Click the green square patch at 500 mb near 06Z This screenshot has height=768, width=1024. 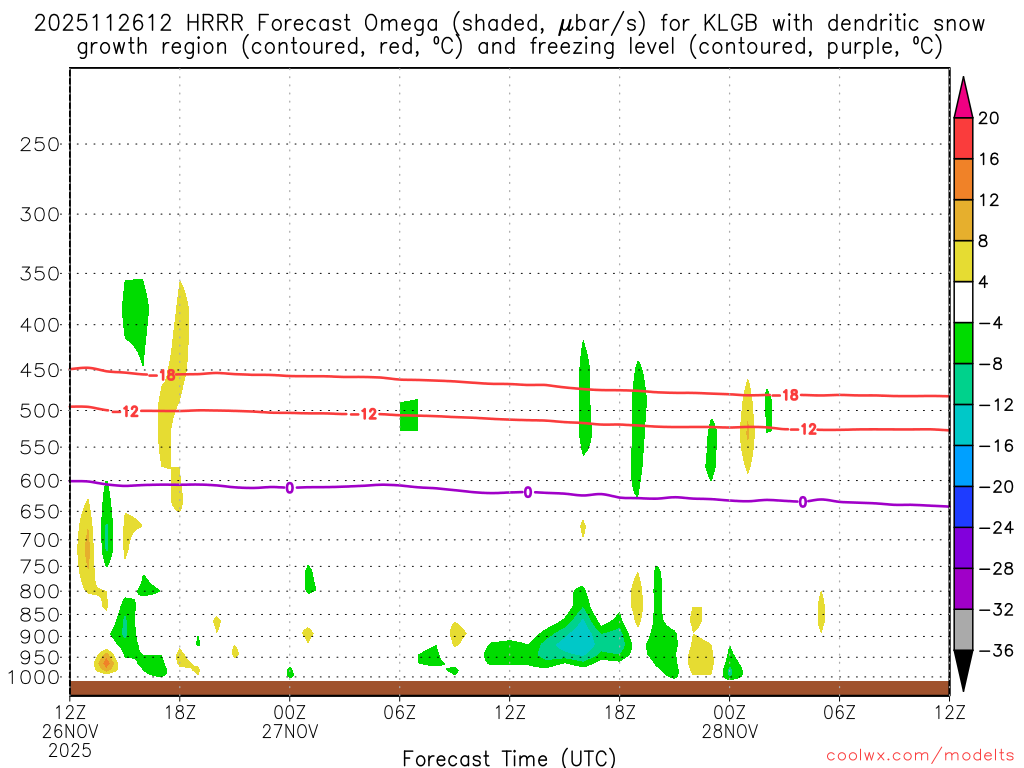pyautogui.click(x=409, y=415)
